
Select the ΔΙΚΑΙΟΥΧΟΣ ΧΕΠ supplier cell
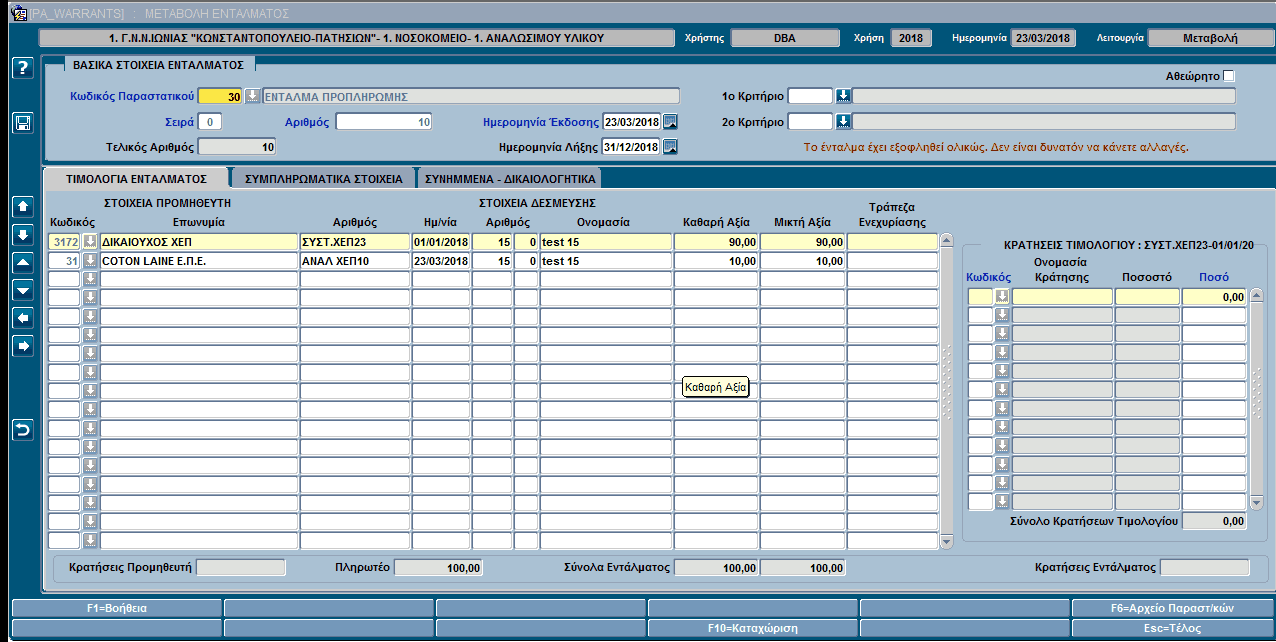[199, 242]
